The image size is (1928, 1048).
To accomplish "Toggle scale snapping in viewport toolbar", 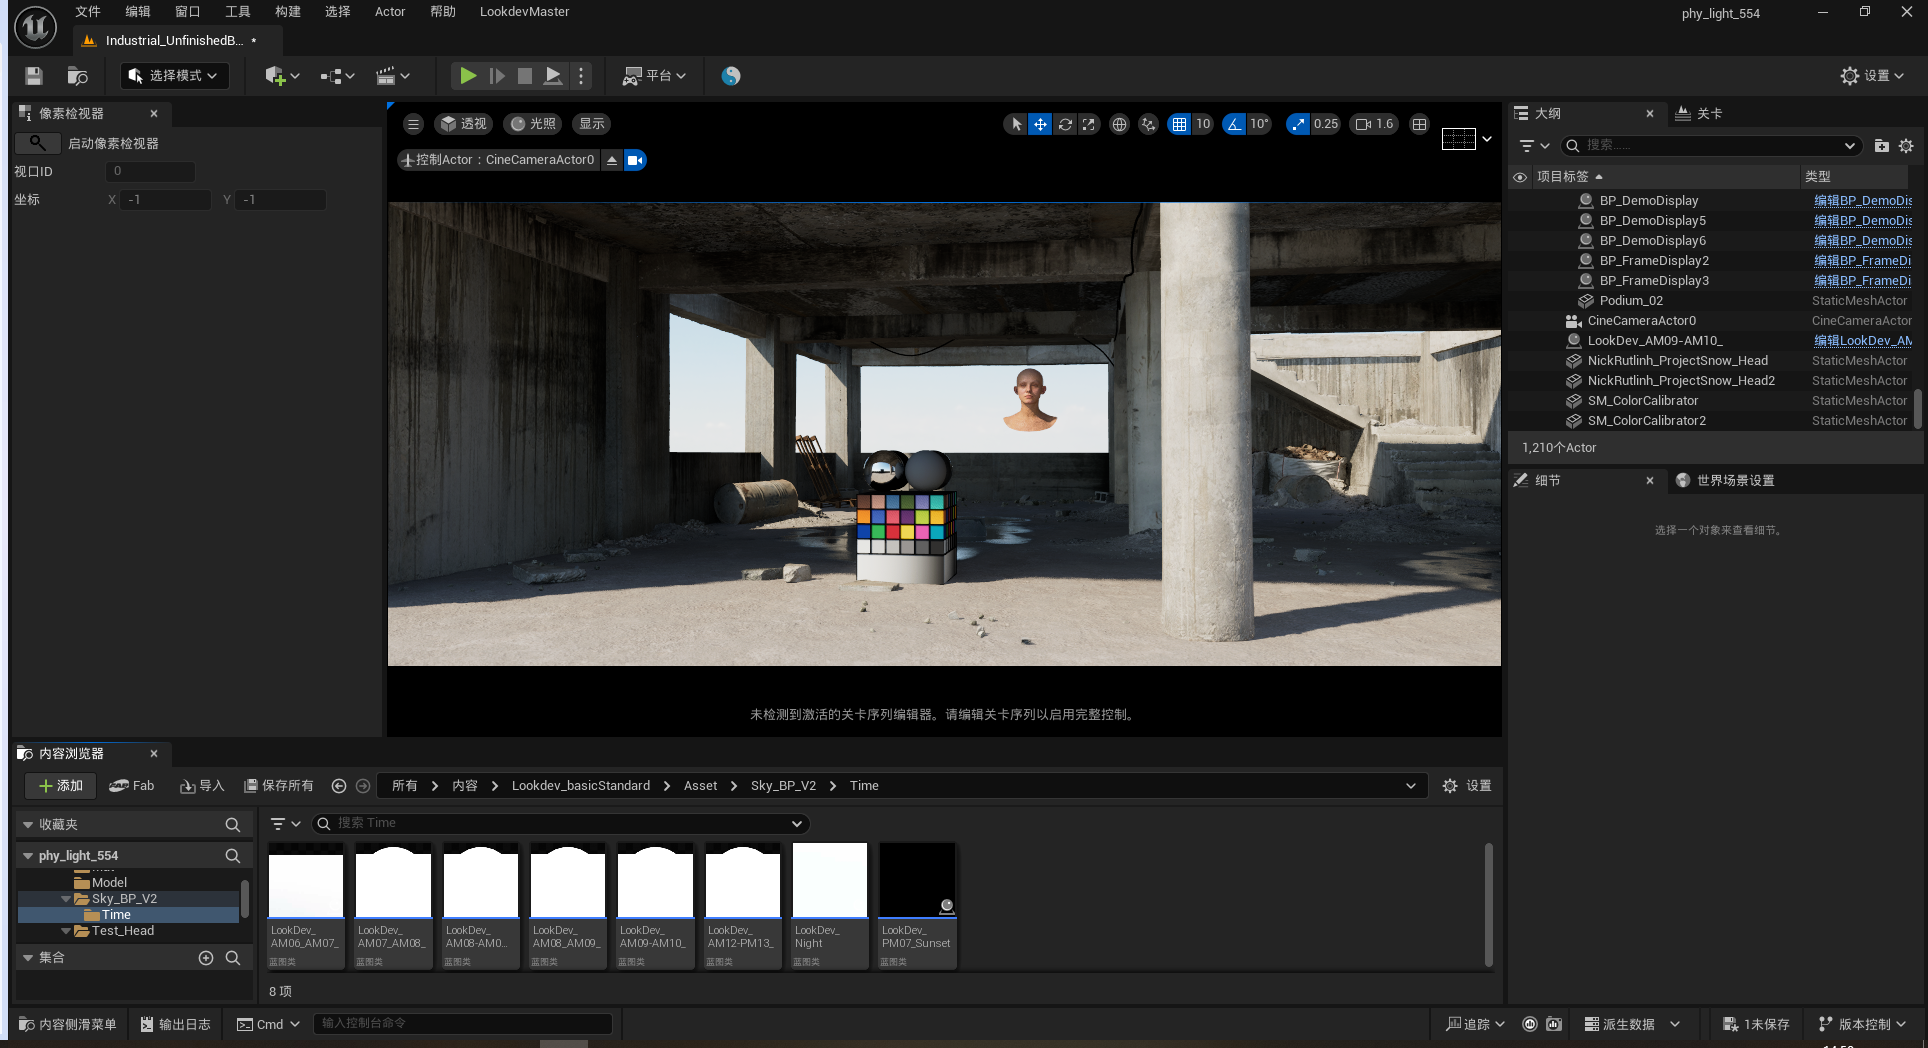I will pos(1298,124).
